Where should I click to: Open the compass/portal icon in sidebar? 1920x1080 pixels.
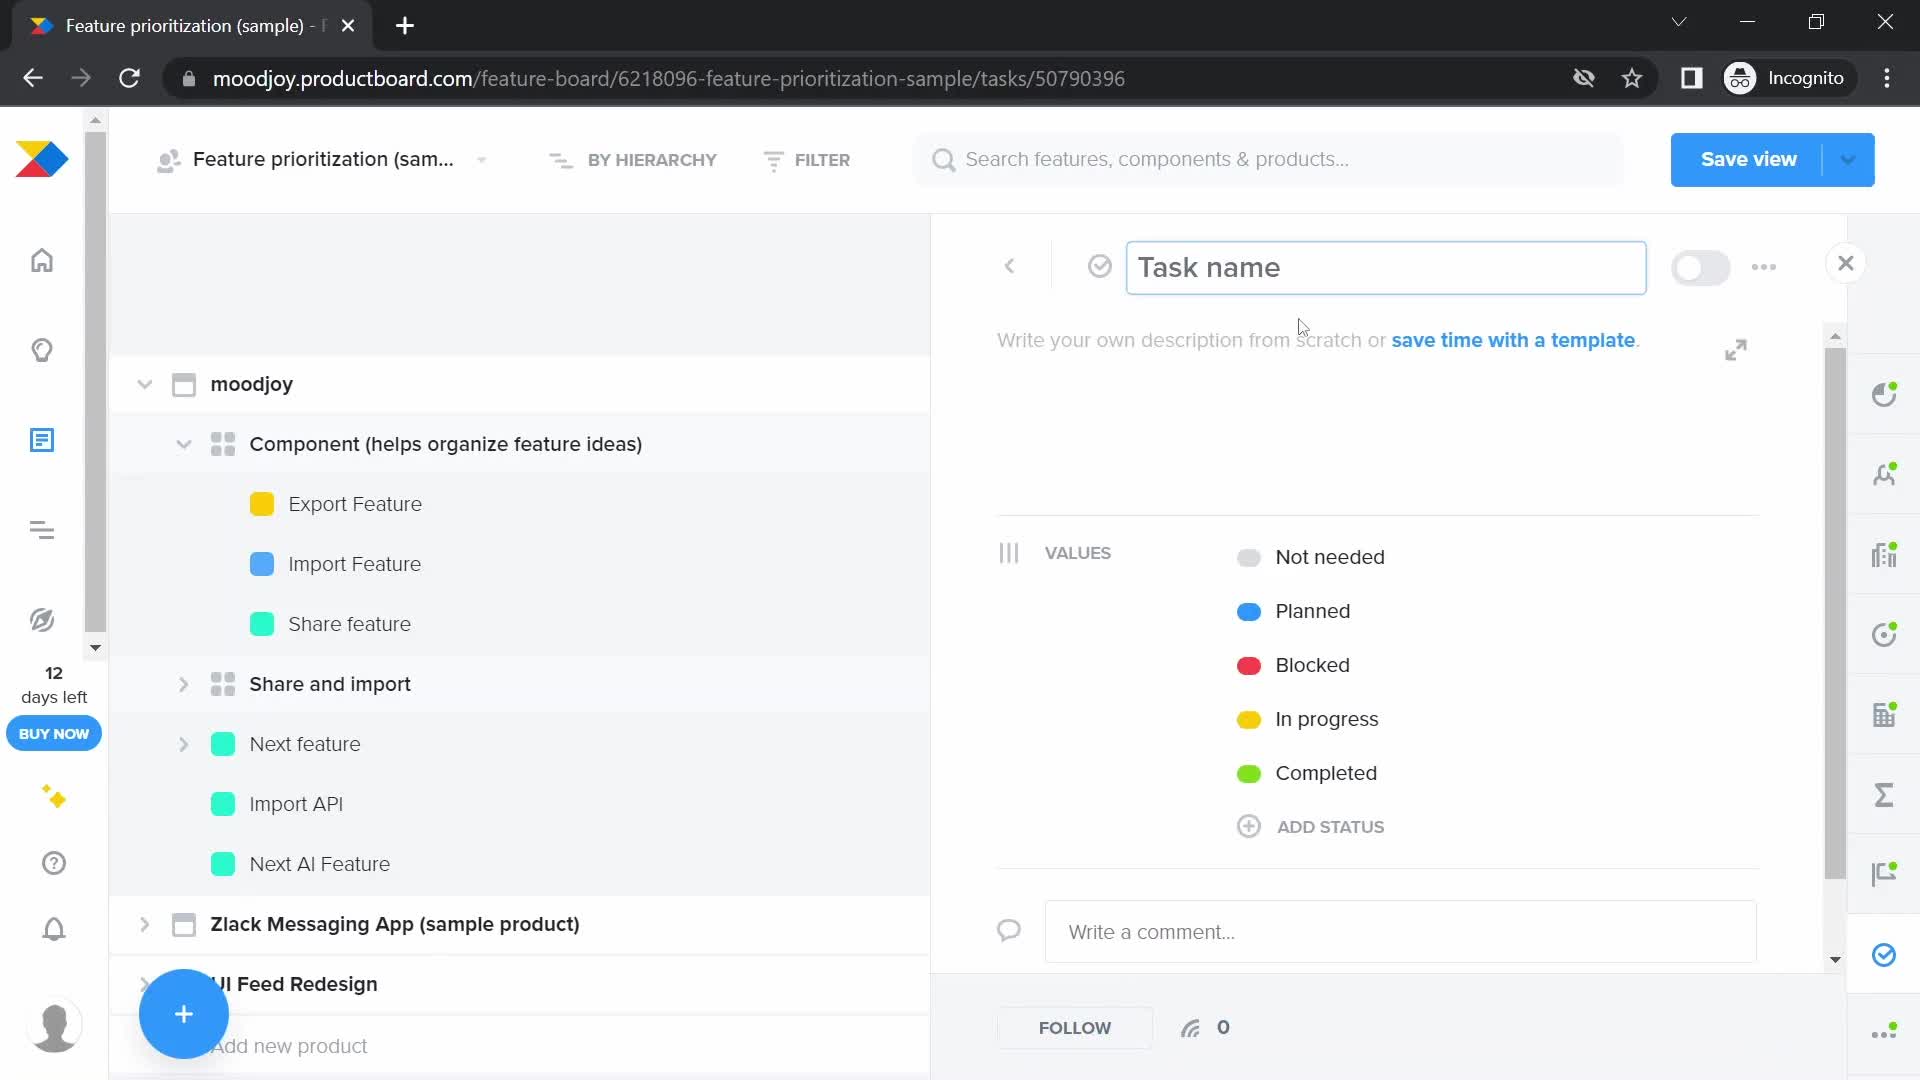(x=42, y=620)
